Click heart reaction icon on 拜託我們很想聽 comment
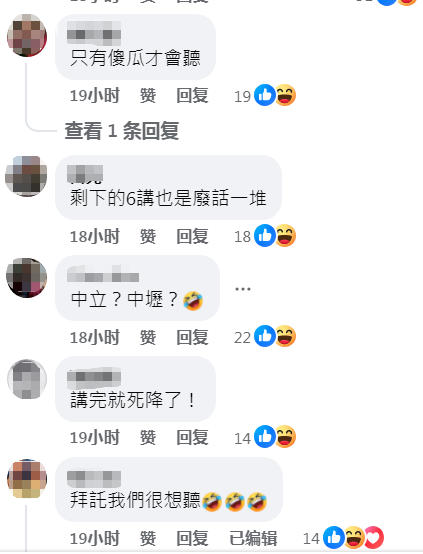This screenshot has width=423, height=554. [374, 538]
